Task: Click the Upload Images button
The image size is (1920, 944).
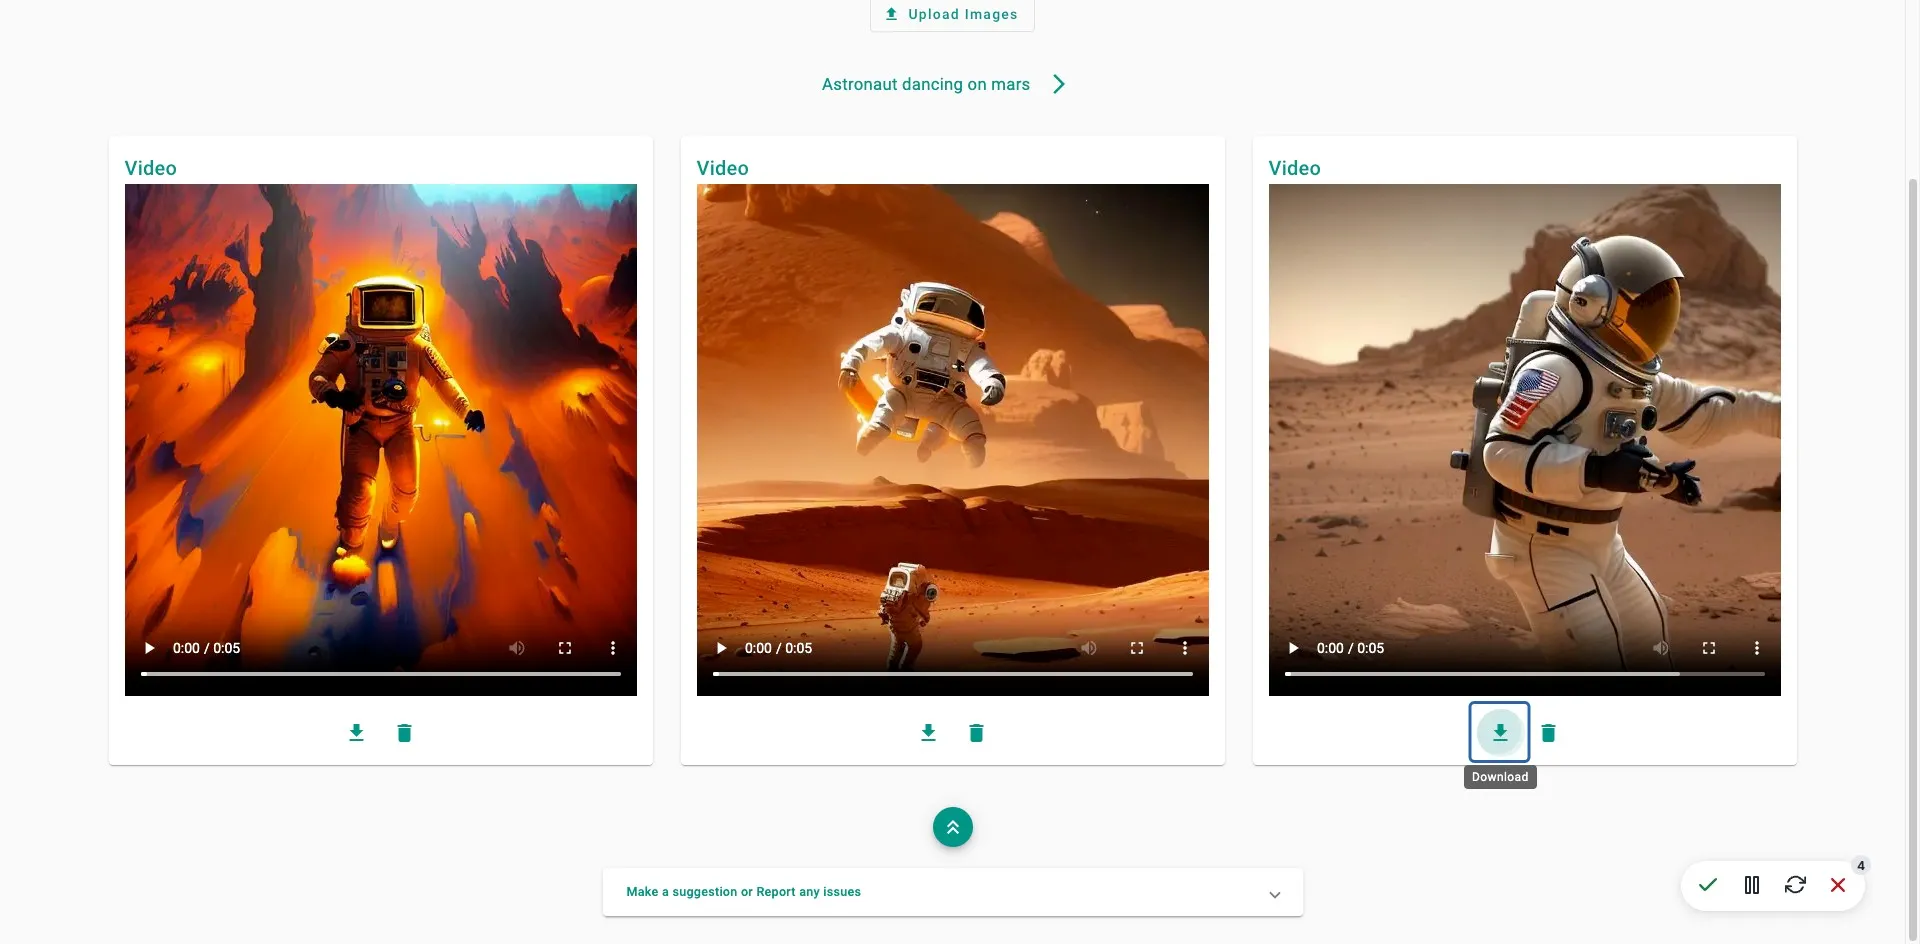Action: 952,14
